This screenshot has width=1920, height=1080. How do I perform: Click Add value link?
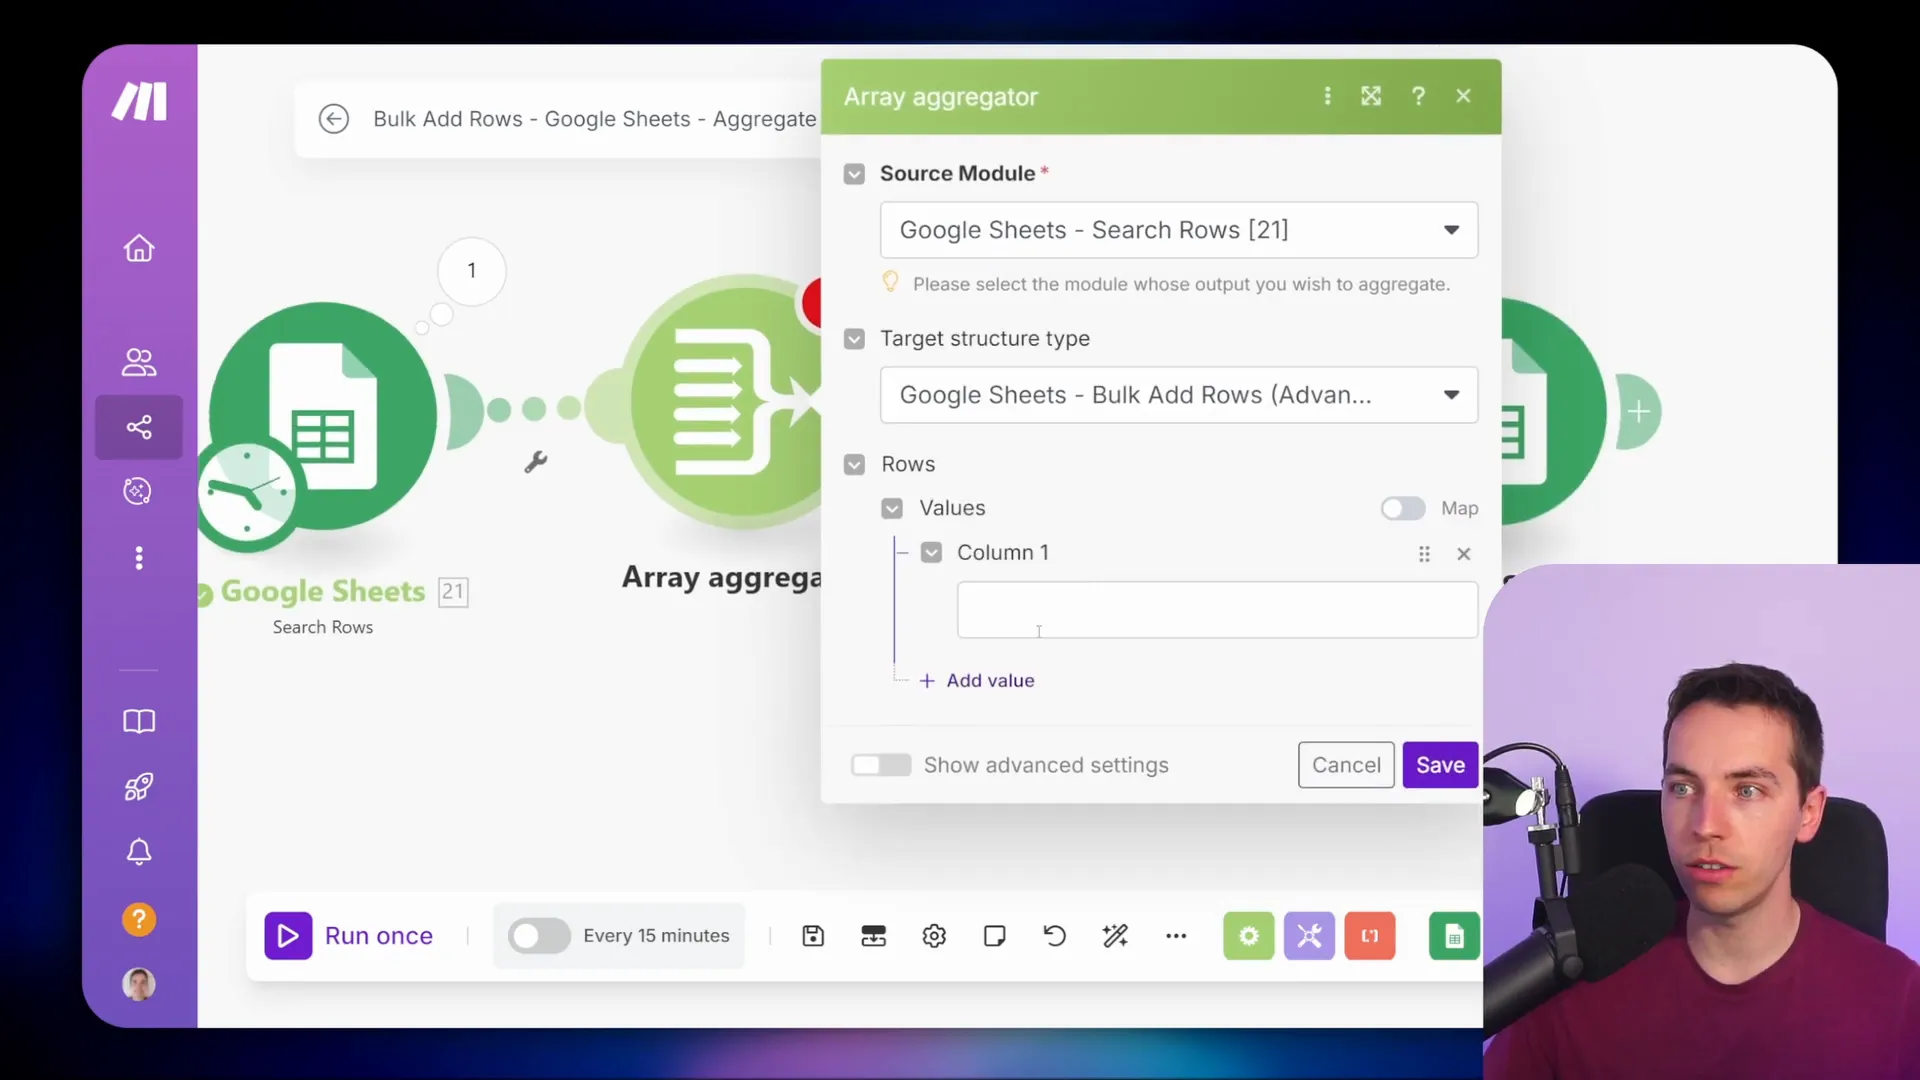pos(977,681)
